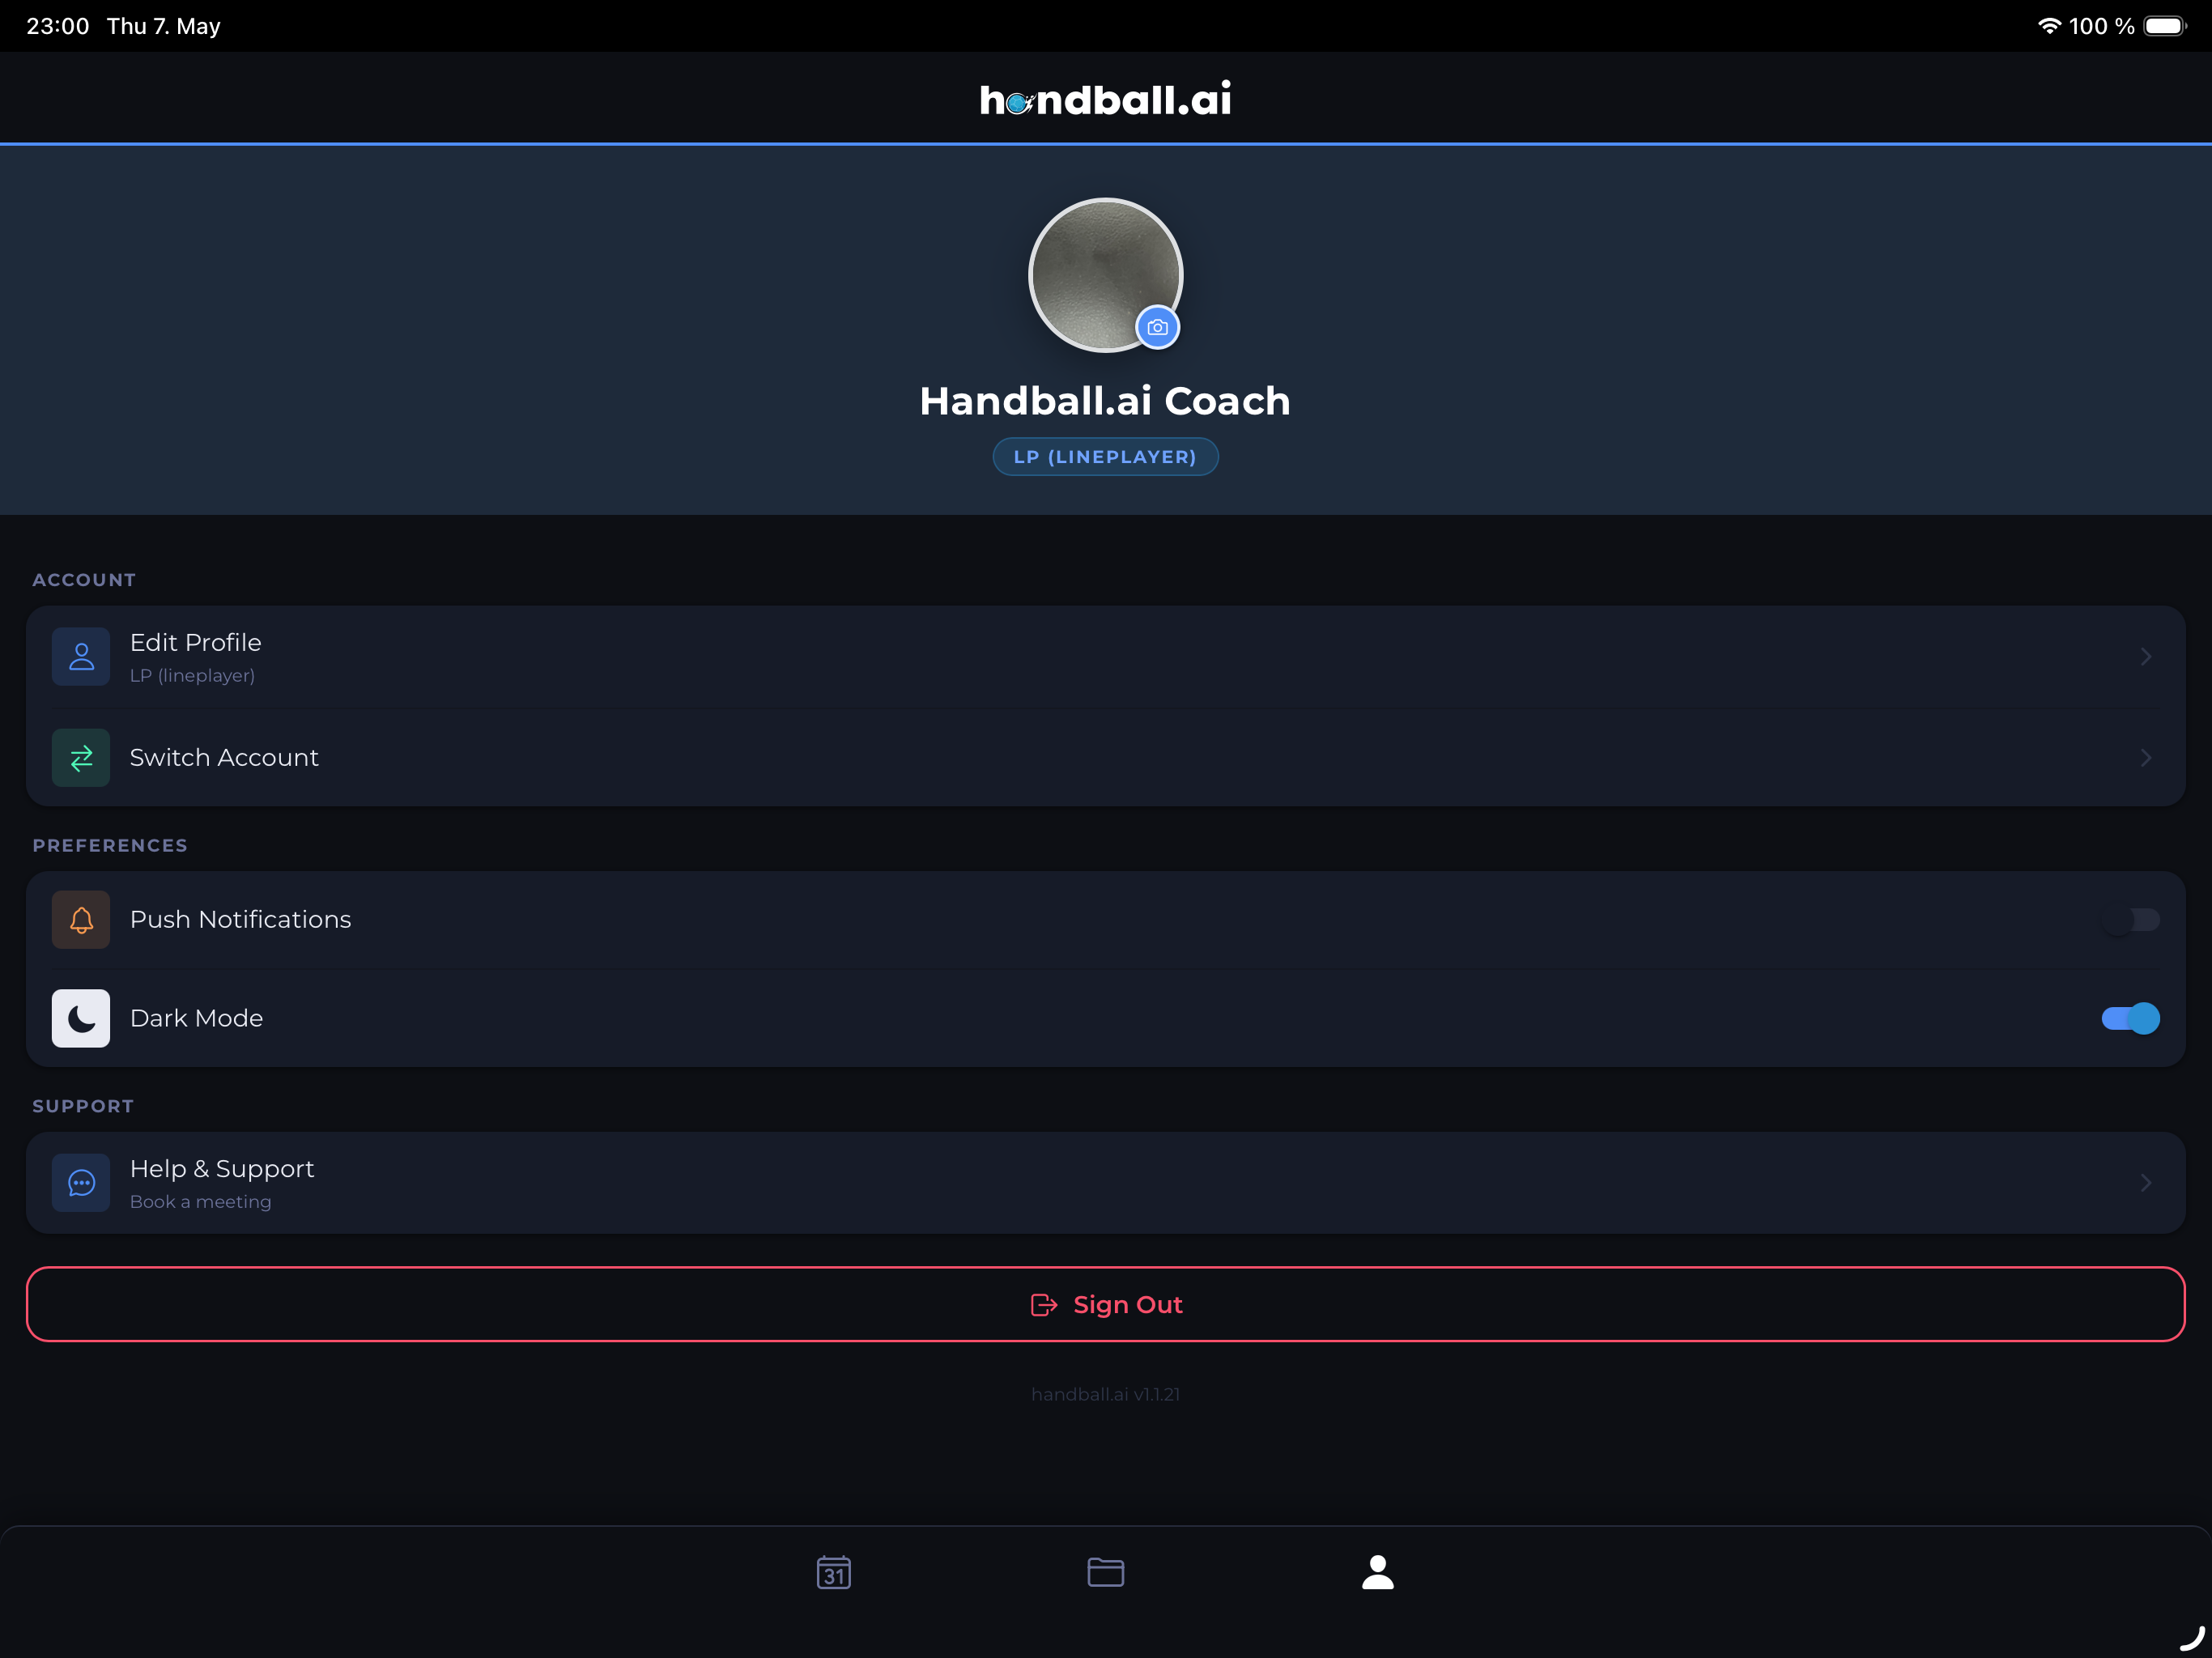Click the PREFERENCES section header

pos(110,846)
